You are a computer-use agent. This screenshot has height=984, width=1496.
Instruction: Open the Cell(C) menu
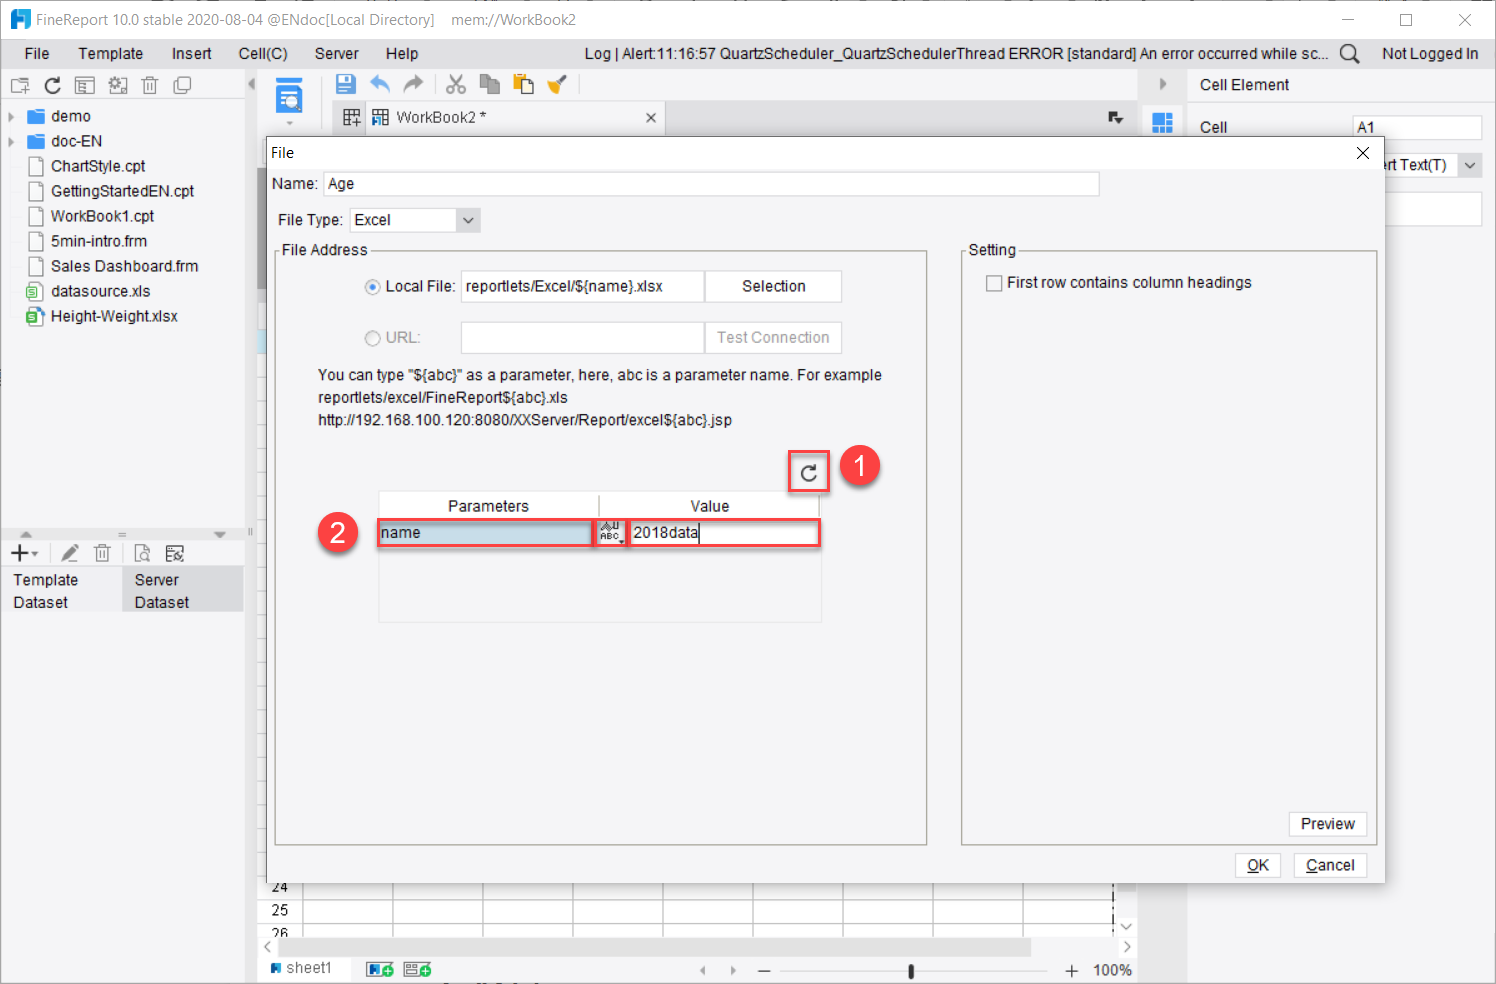click(x=263, y=54)
